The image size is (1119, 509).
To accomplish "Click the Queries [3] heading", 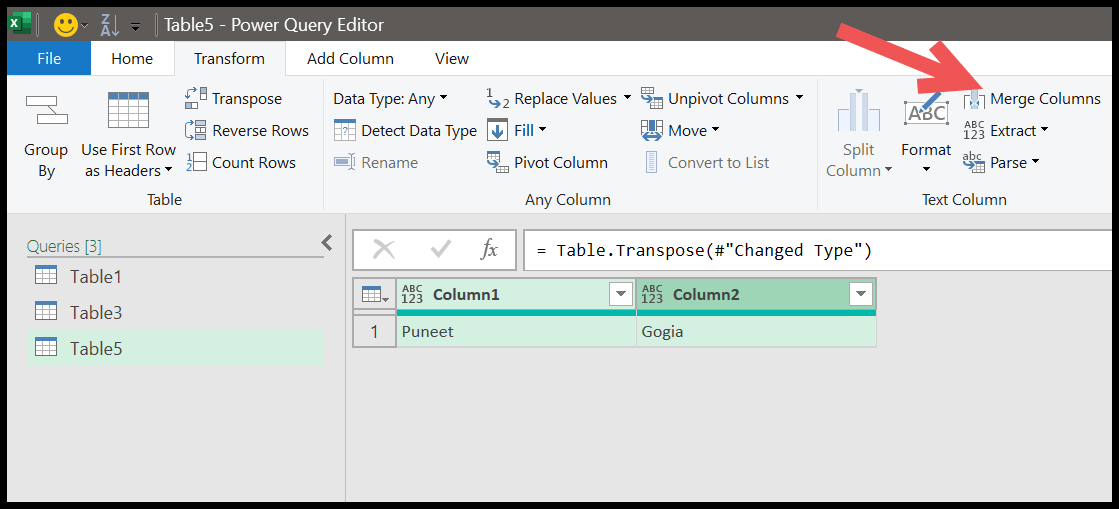I will (x=64, y=246).
